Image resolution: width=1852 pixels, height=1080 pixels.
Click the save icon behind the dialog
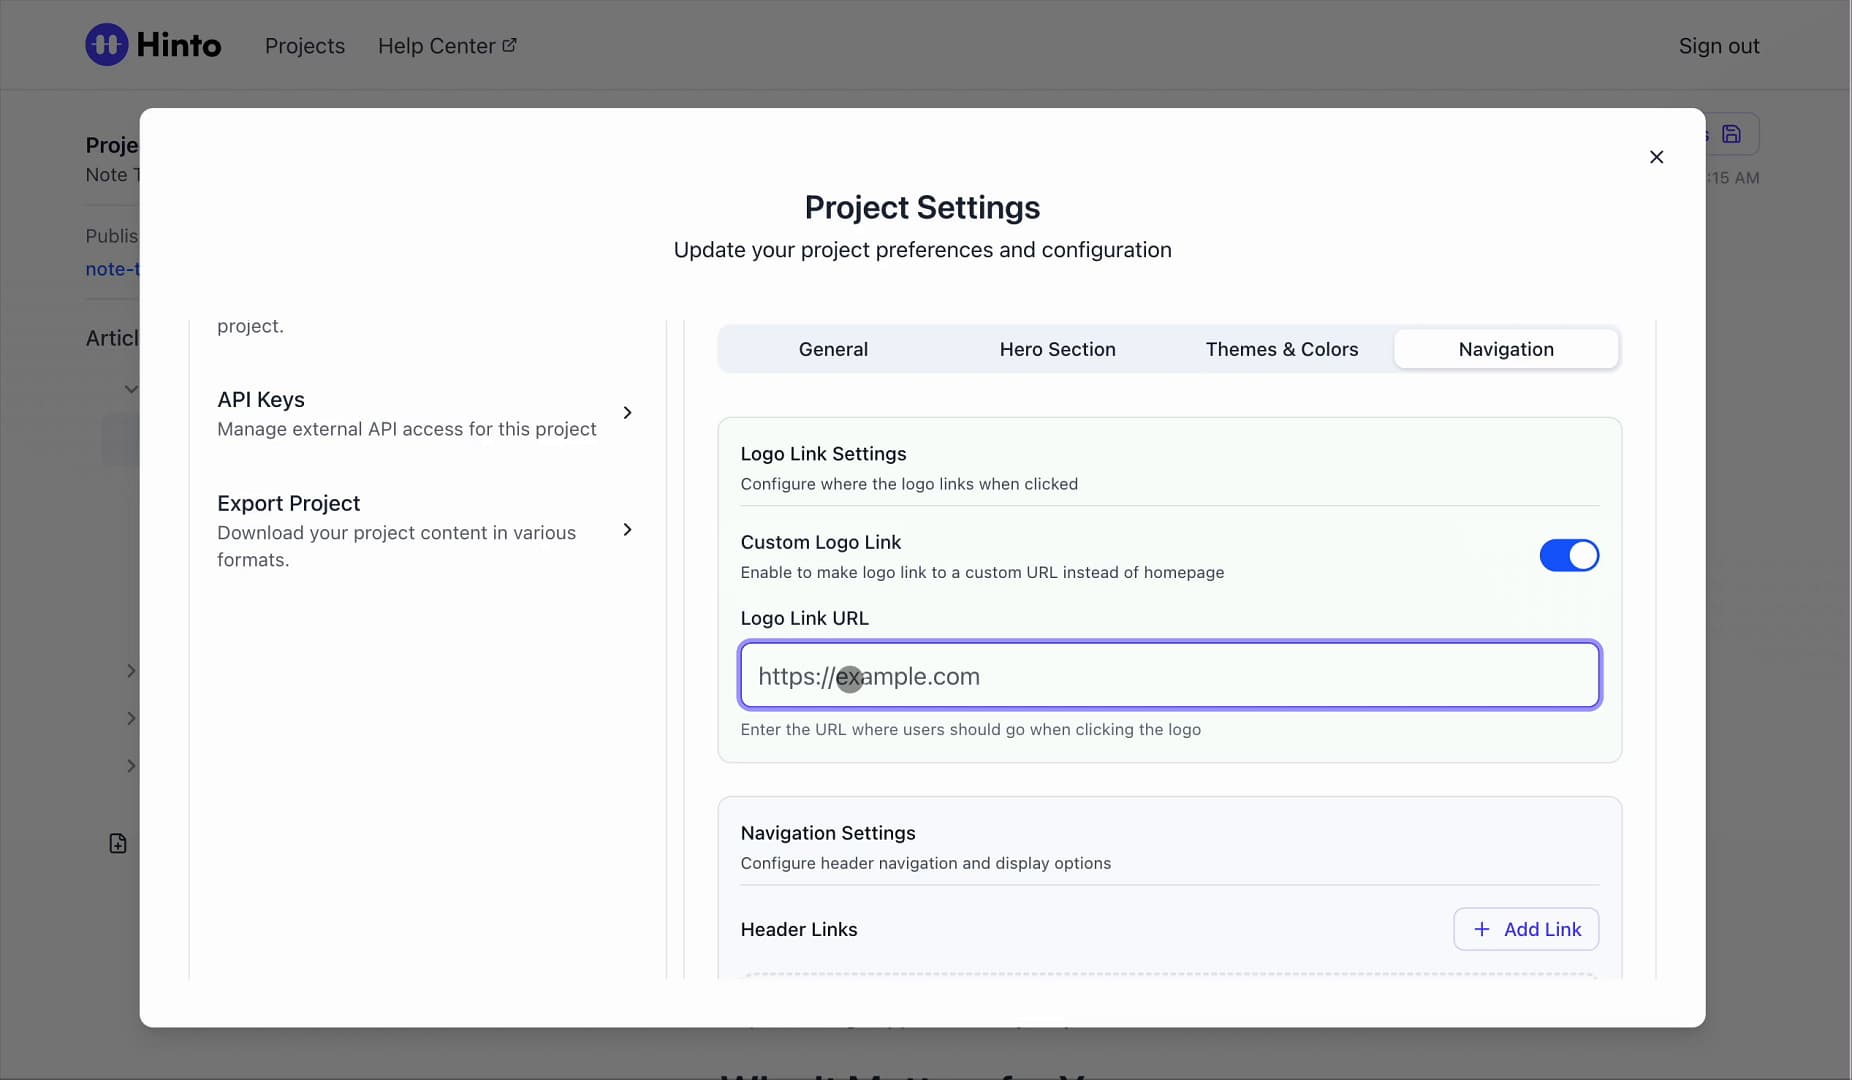tap(1731, 134)
